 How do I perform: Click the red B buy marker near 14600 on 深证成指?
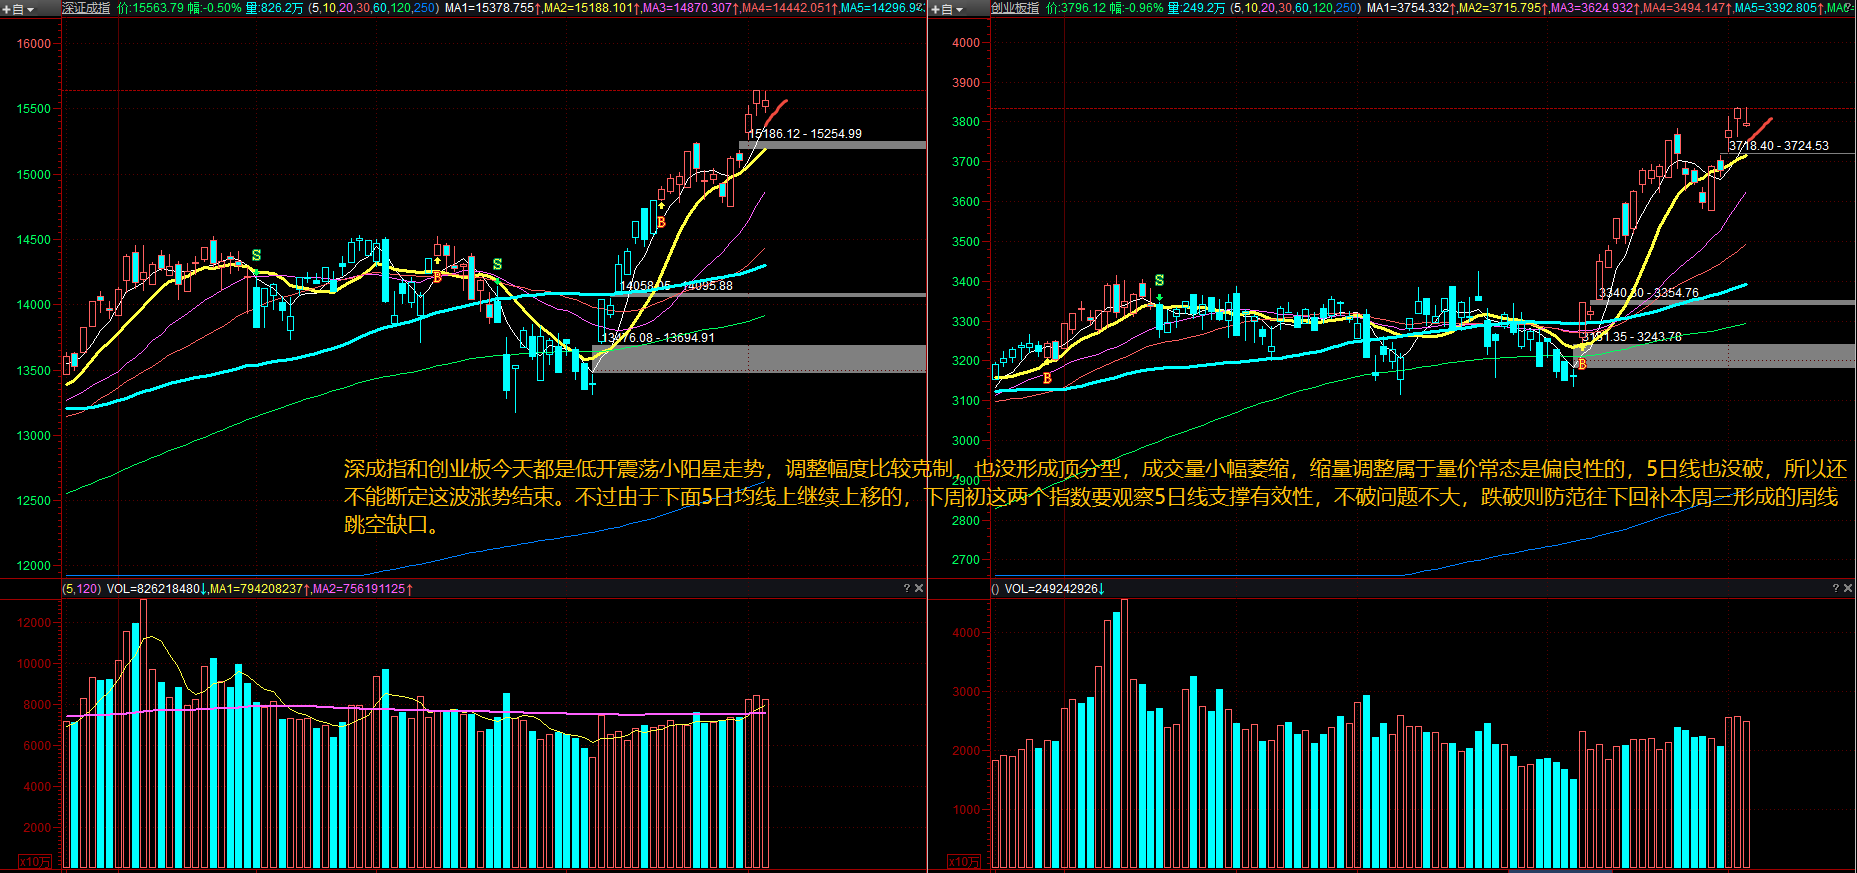point(661,222)
